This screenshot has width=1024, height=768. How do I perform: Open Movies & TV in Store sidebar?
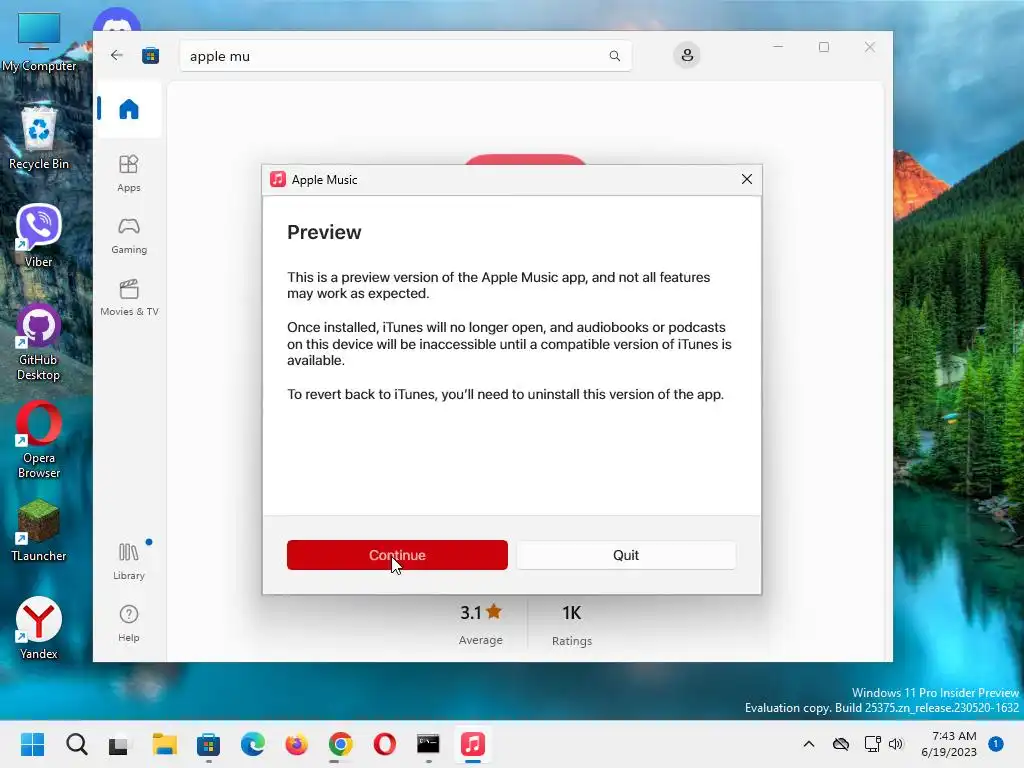coord(129,298)
